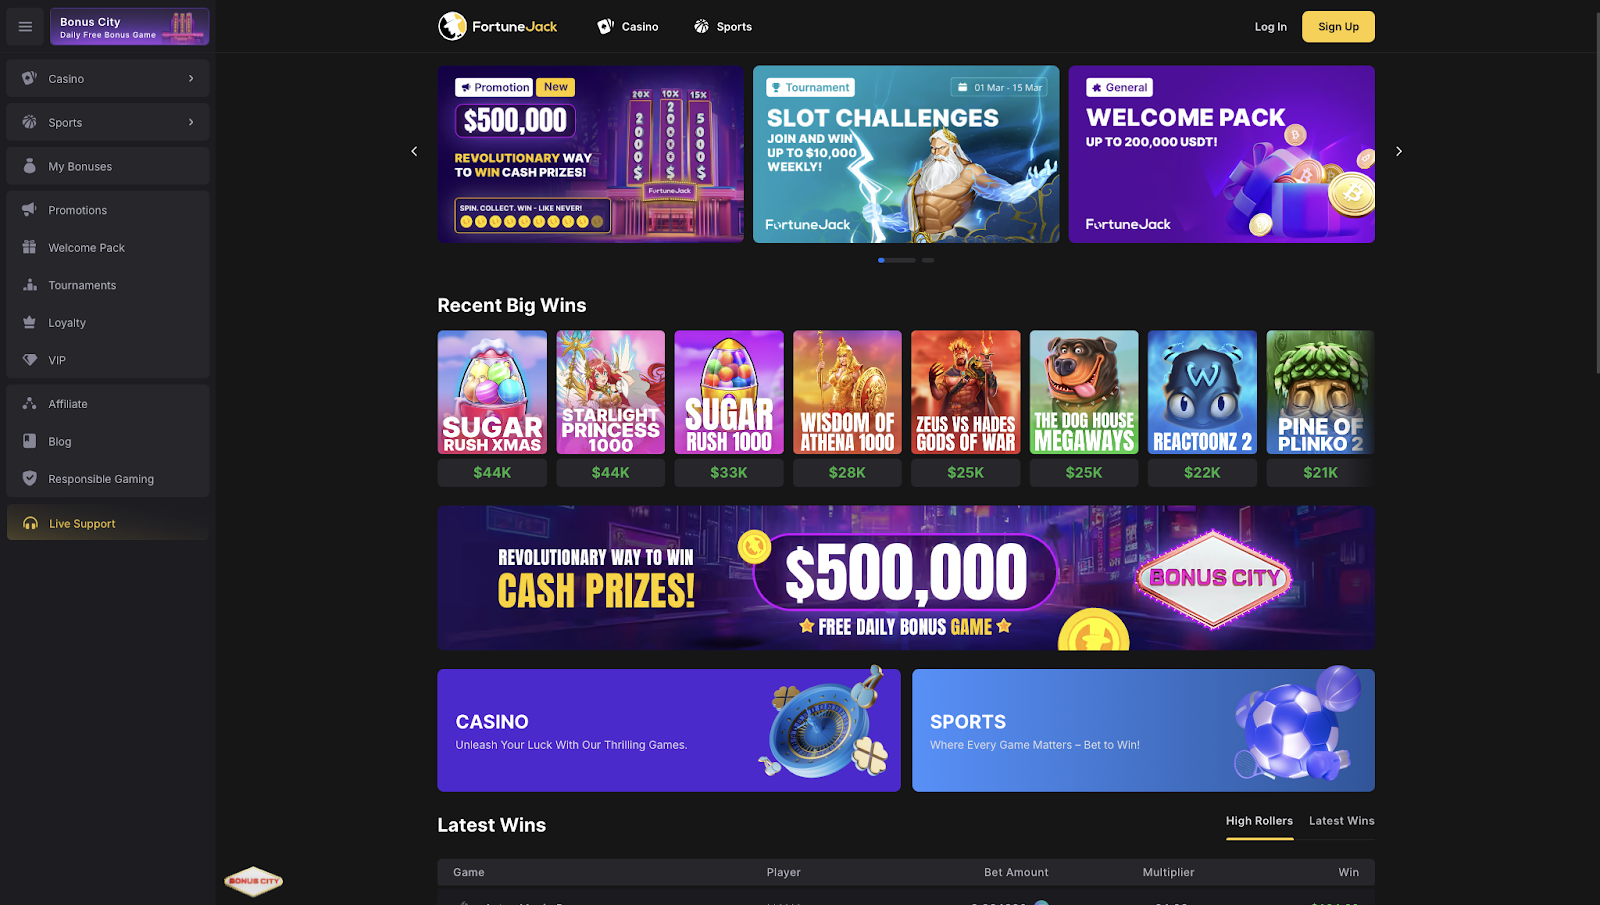Open Live Support headset item
This screenshot has width=1600, height=905.
(108, 523)
